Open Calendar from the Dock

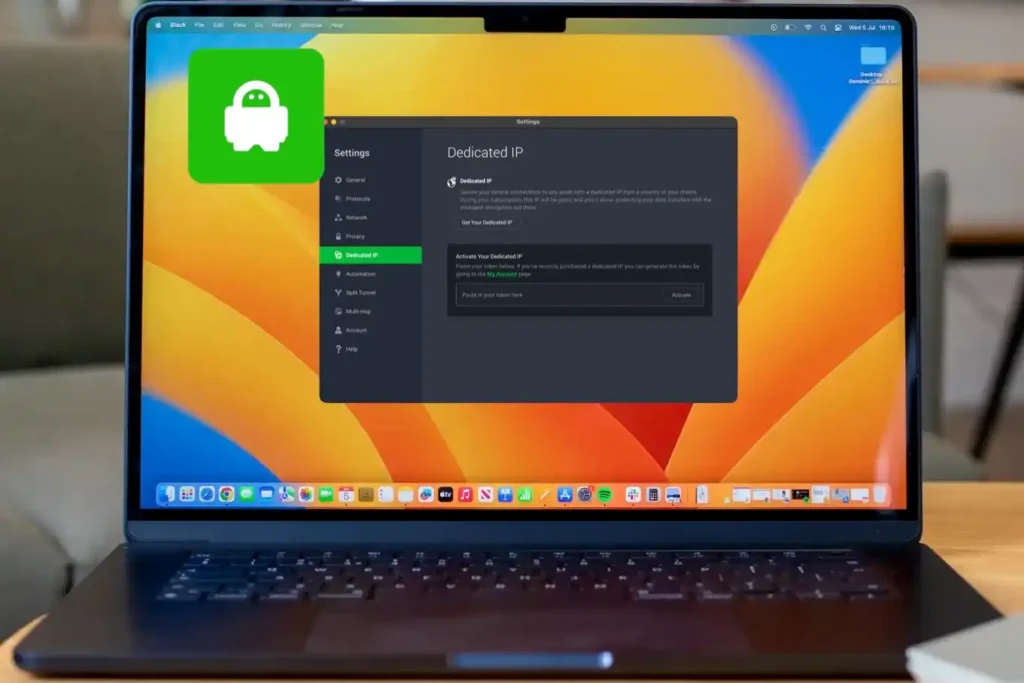pos(346,494)
